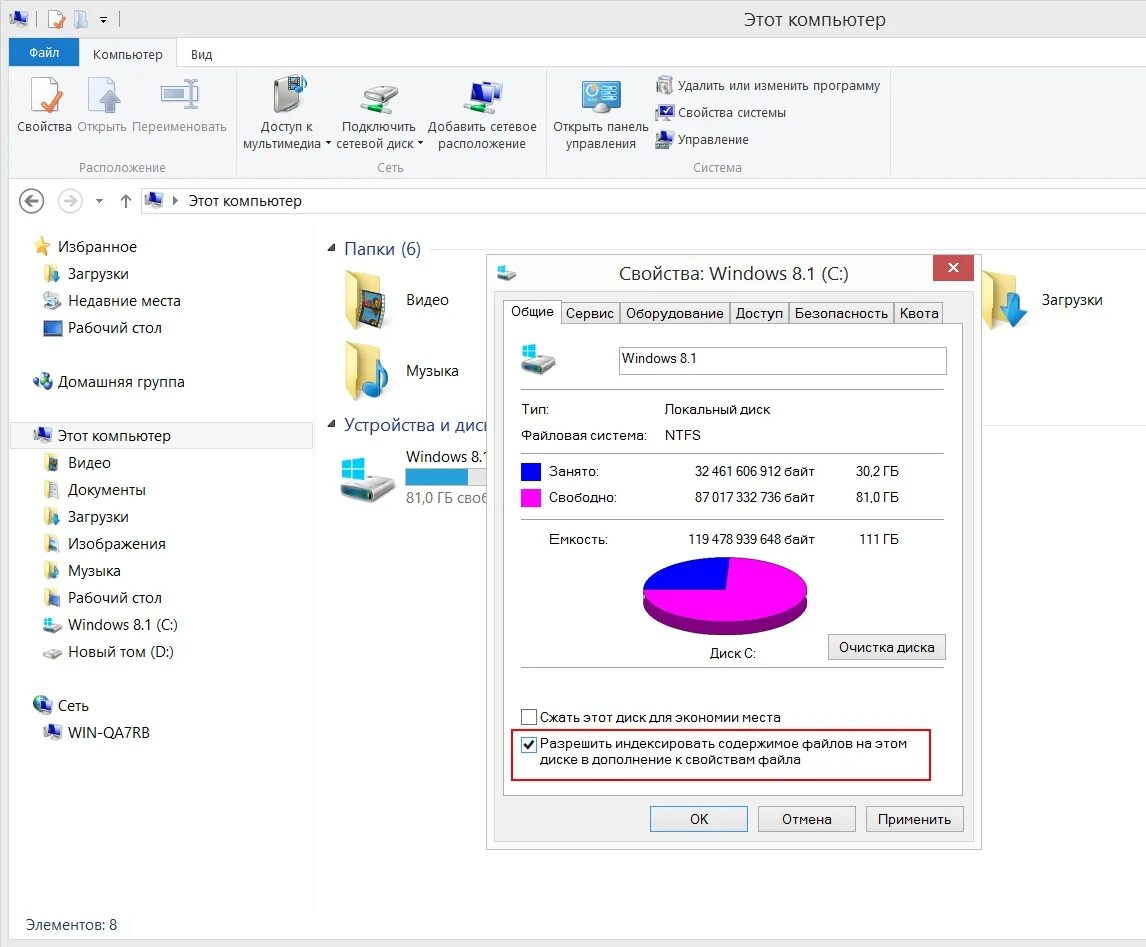The height and width of the screenshot is (947, 1146).
Task: Switch to the Безопасность tab
Action: (841, 313)
